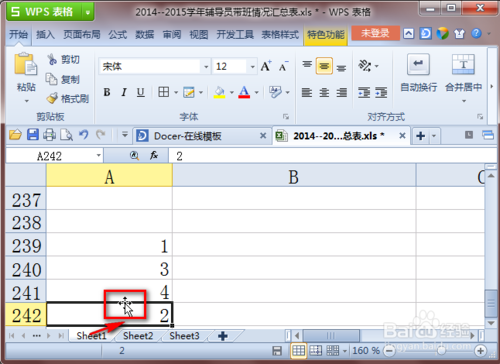This screenshot has width=500, height=364.
Task: Click the Paste clipboard icon
Action: pyautogui.click(x=26, y=64)
